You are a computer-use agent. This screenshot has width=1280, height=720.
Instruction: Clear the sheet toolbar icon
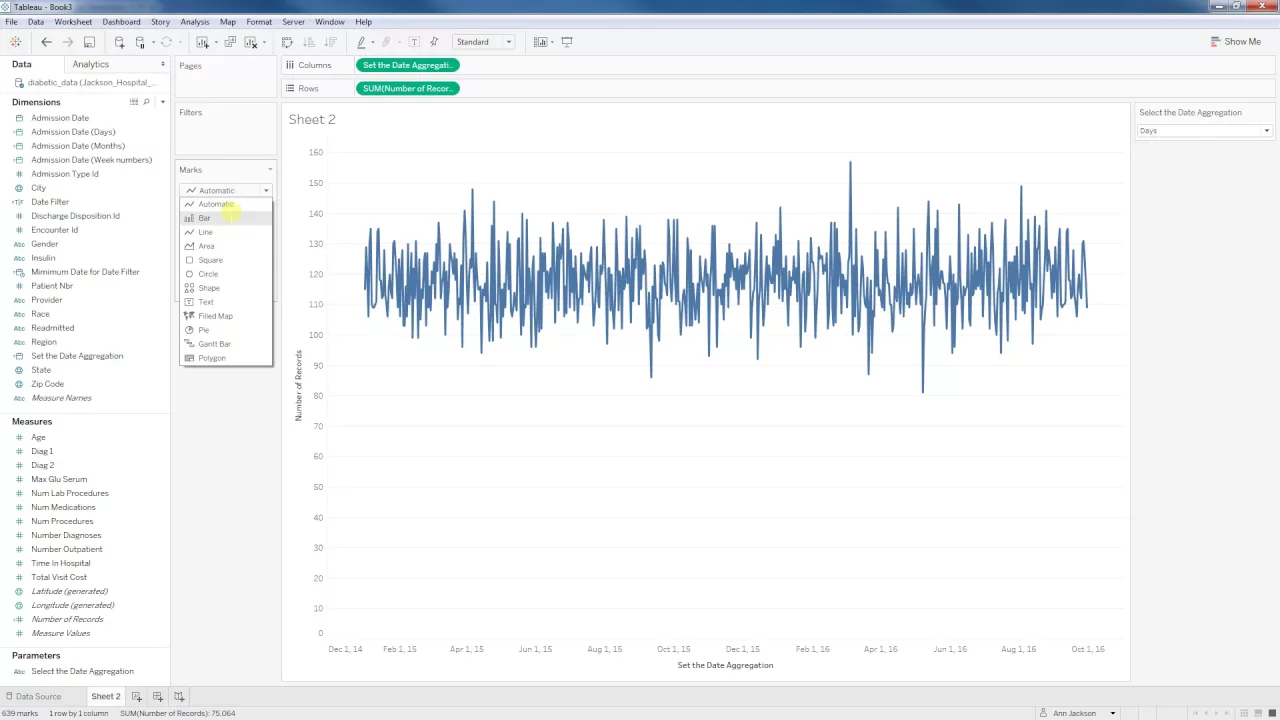tap(251, 42)
